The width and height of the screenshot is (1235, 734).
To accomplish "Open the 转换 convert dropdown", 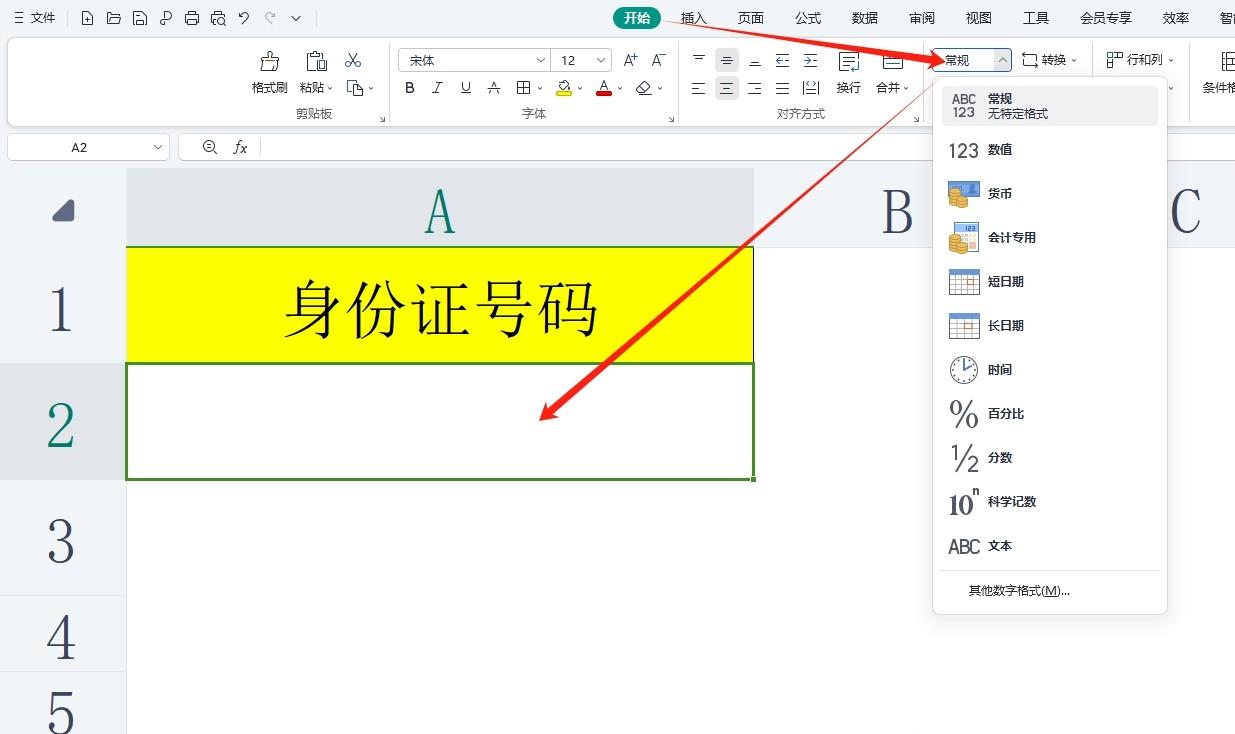I will point(1050,60).
